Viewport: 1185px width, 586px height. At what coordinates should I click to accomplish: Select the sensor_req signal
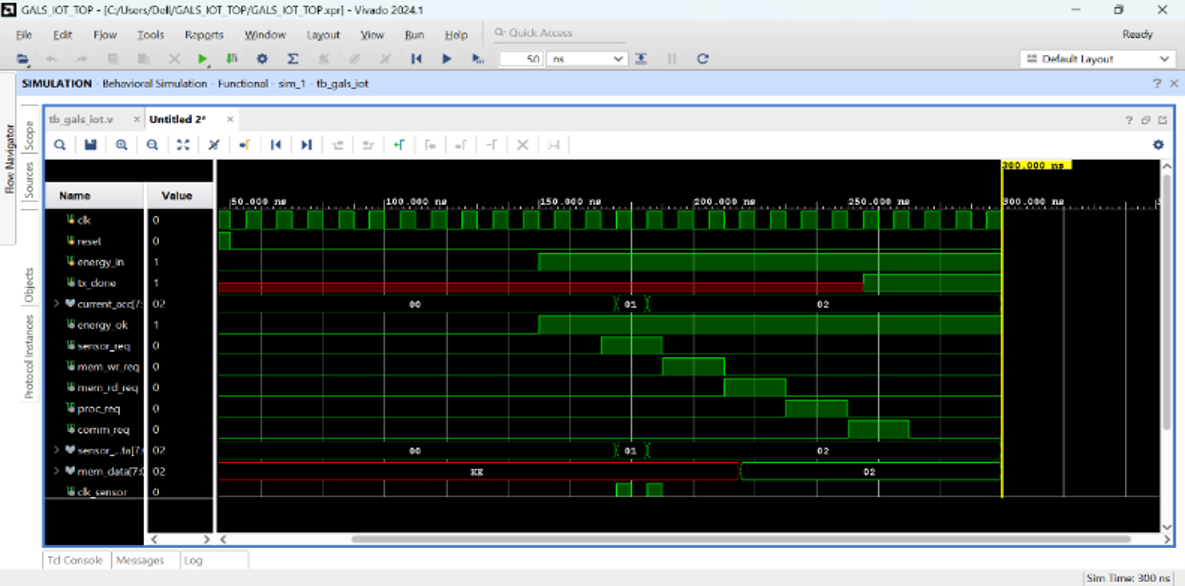(104, 346)
